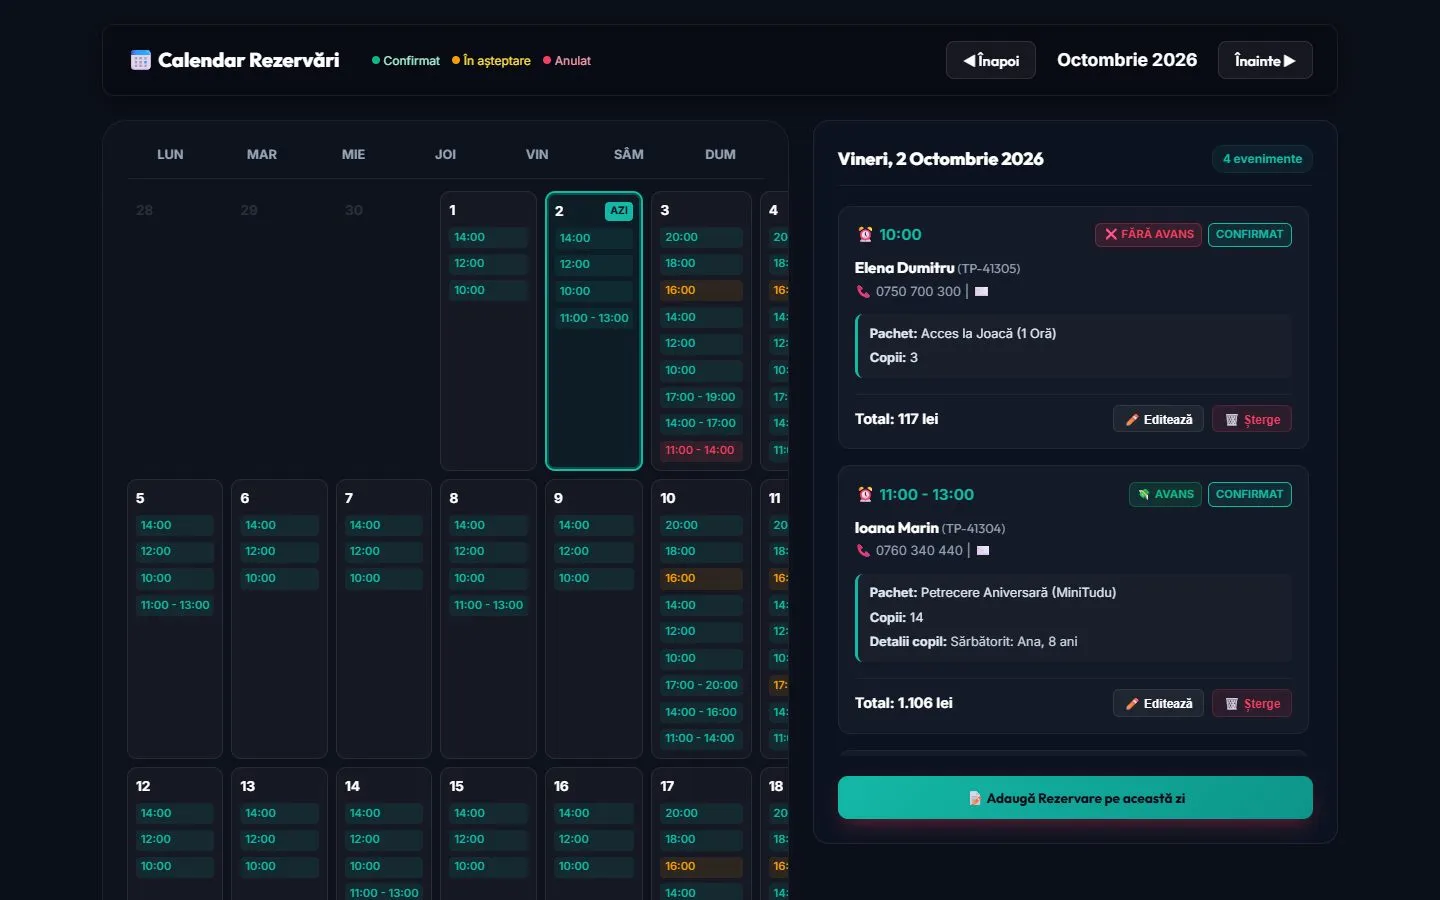Open the red 11:00 - 14:00 event on day 3

tap(702, 451)
